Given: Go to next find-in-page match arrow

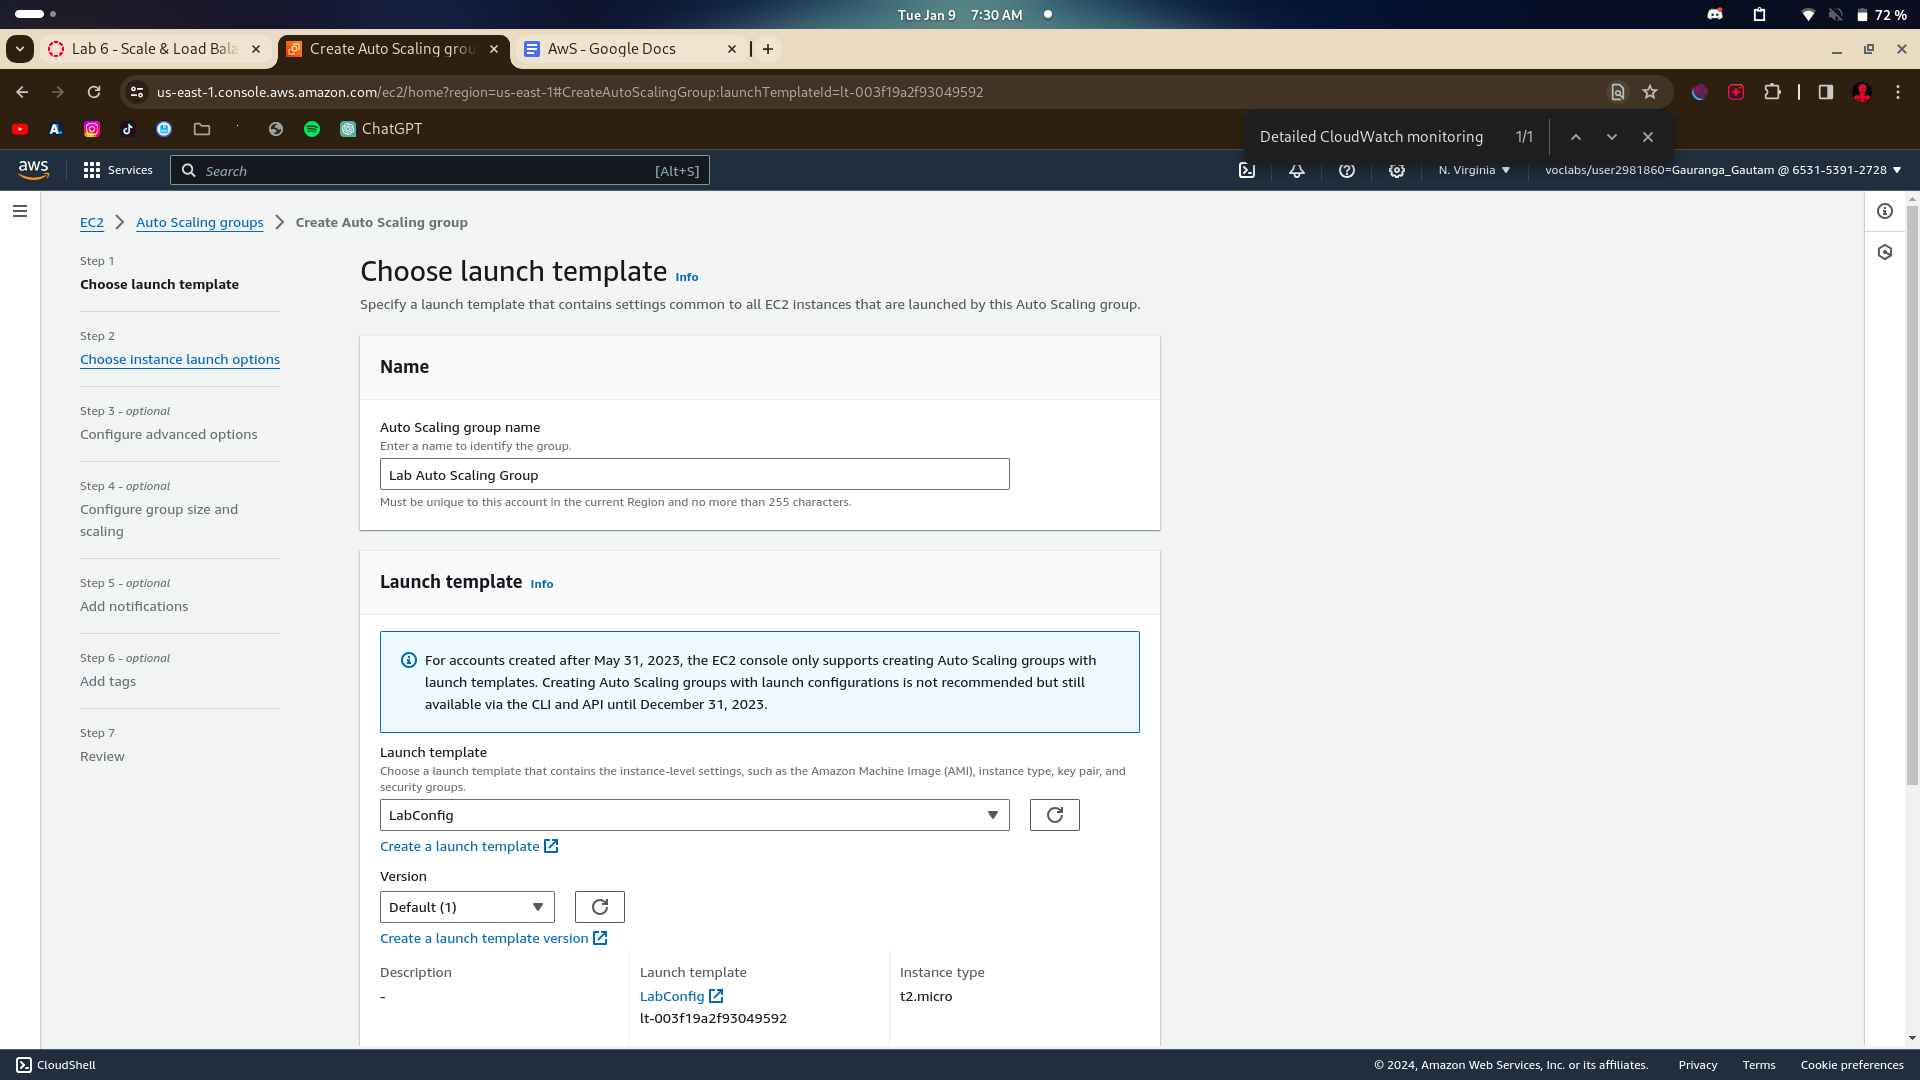Looking at the screenshot, I should [1611, 137].
